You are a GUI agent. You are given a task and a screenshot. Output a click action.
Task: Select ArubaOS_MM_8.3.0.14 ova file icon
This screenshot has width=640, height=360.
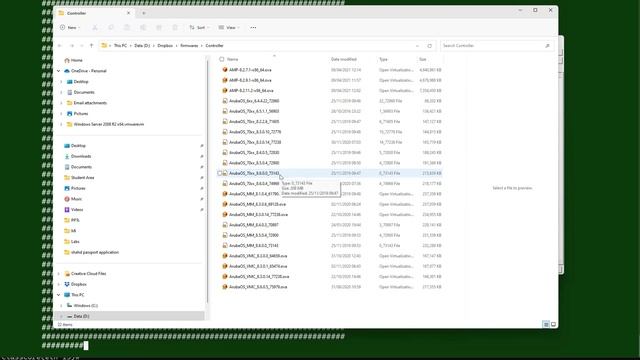pos(224,214)
